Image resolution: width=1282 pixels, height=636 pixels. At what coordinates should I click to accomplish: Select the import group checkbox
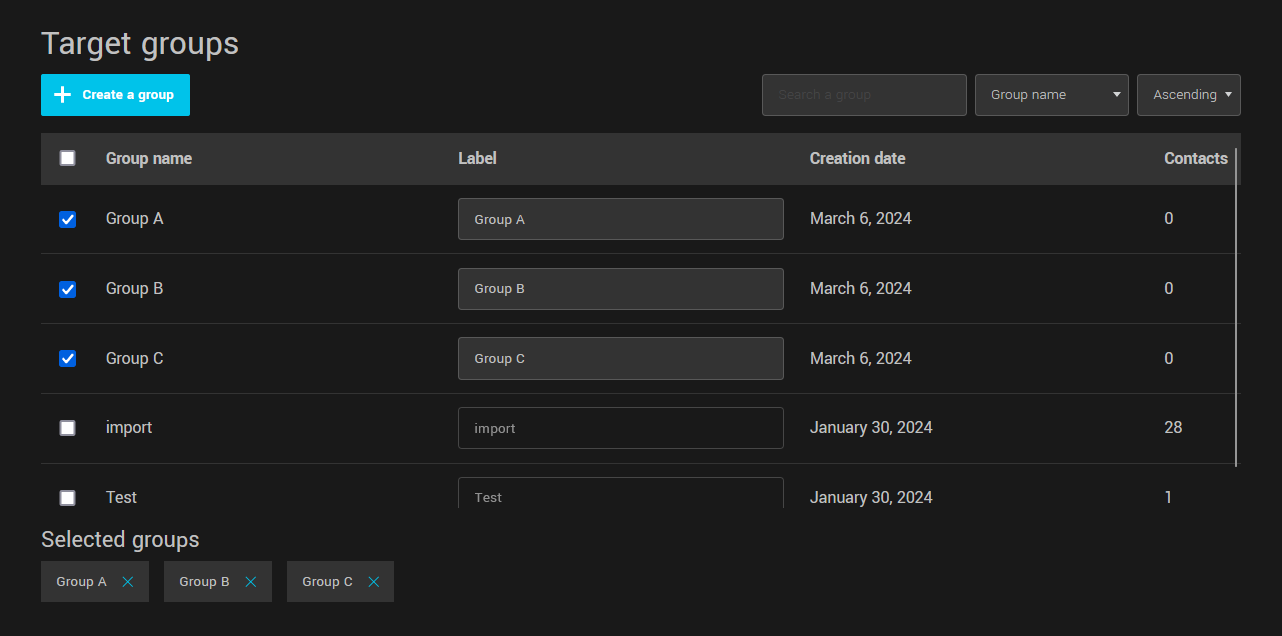[x=67, y=428]
